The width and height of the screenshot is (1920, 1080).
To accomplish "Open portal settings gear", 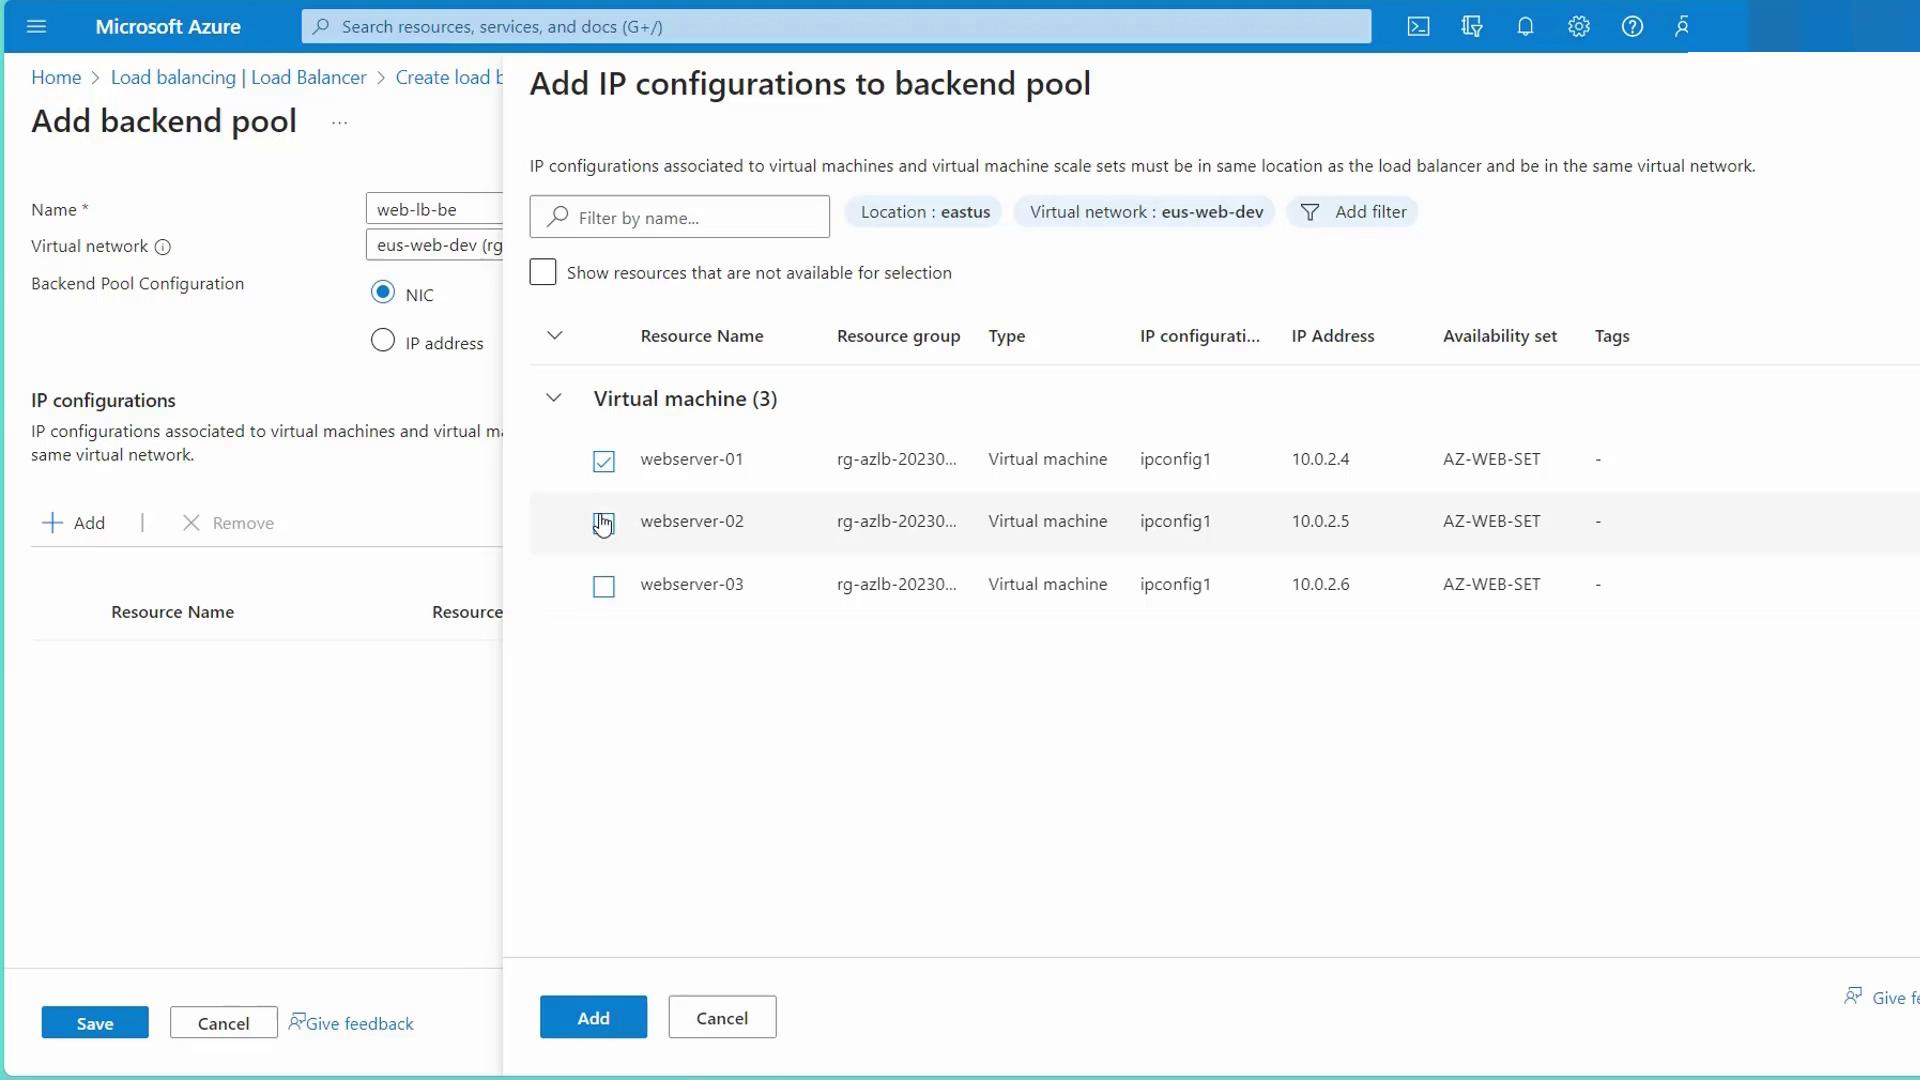I will tap(1578, 27).
